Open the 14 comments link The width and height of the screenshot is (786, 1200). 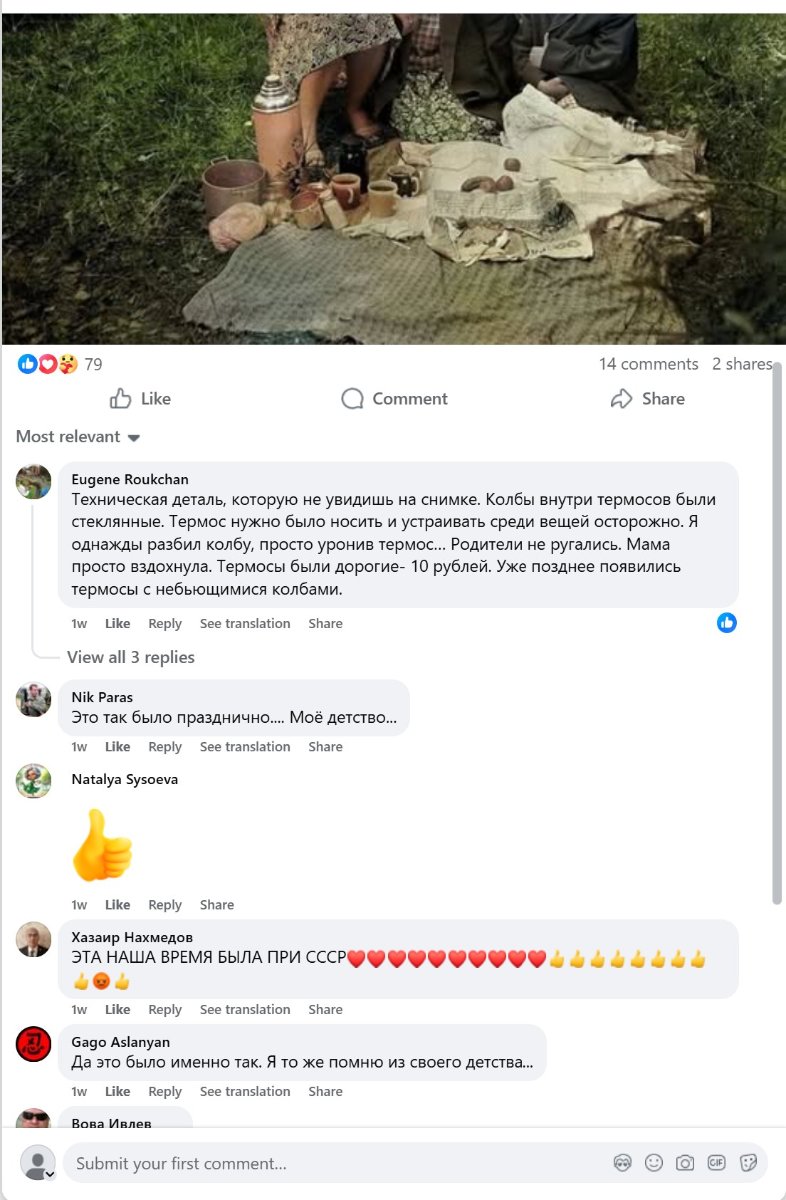point(648,364)
